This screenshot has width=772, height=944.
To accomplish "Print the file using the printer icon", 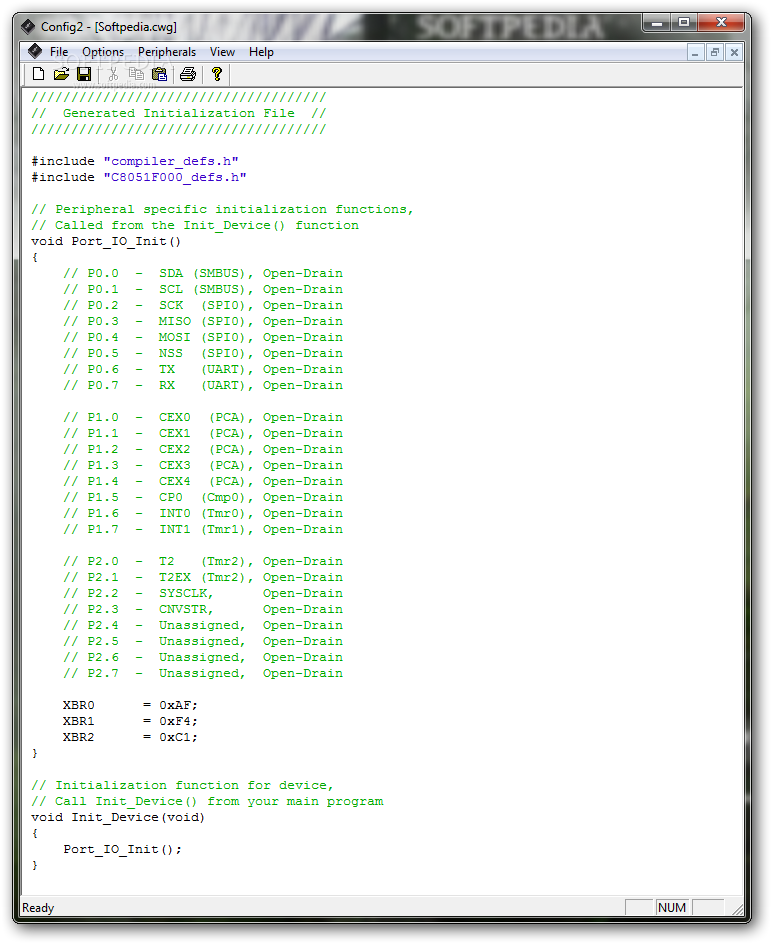I will 188,74.
